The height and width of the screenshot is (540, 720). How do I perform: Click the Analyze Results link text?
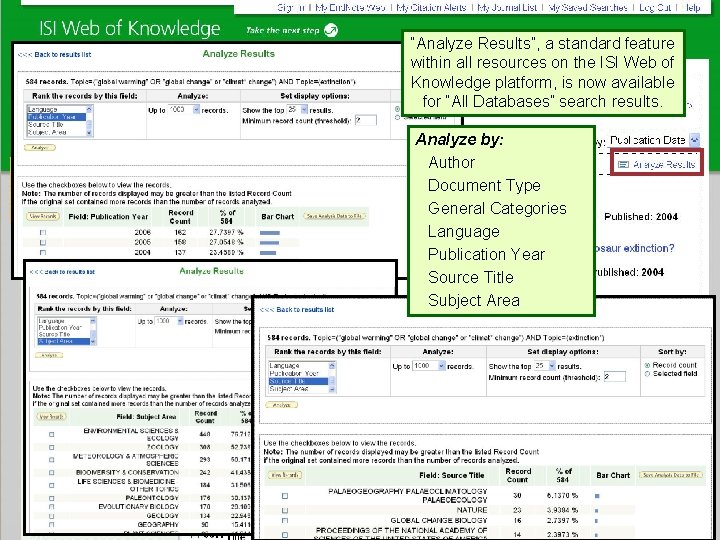click(664, 164)
